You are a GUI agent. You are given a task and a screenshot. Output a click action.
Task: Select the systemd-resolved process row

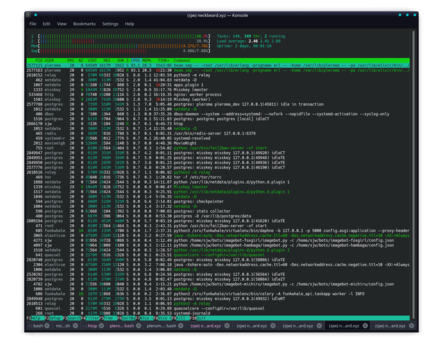[x=218, y=138]
